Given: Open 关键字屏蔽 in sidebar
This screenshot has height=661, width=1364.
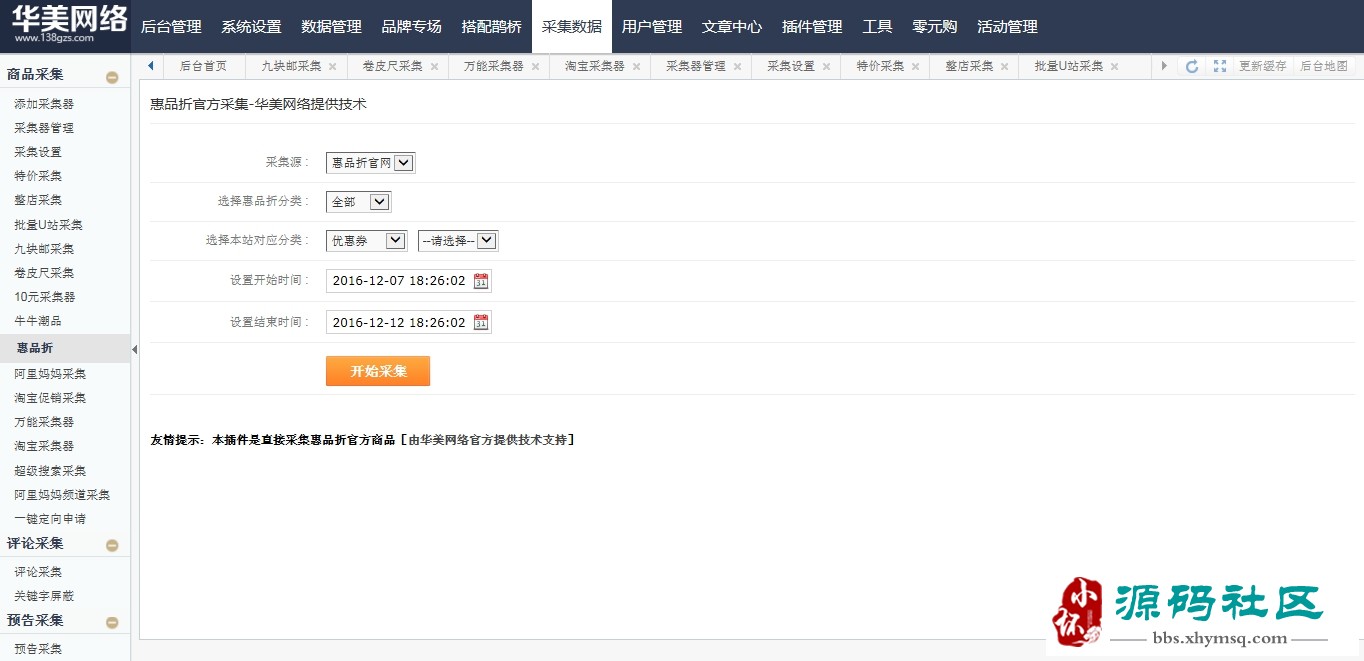Looking at the screenshot, I should pyautogui.click(x=44, y=596).
